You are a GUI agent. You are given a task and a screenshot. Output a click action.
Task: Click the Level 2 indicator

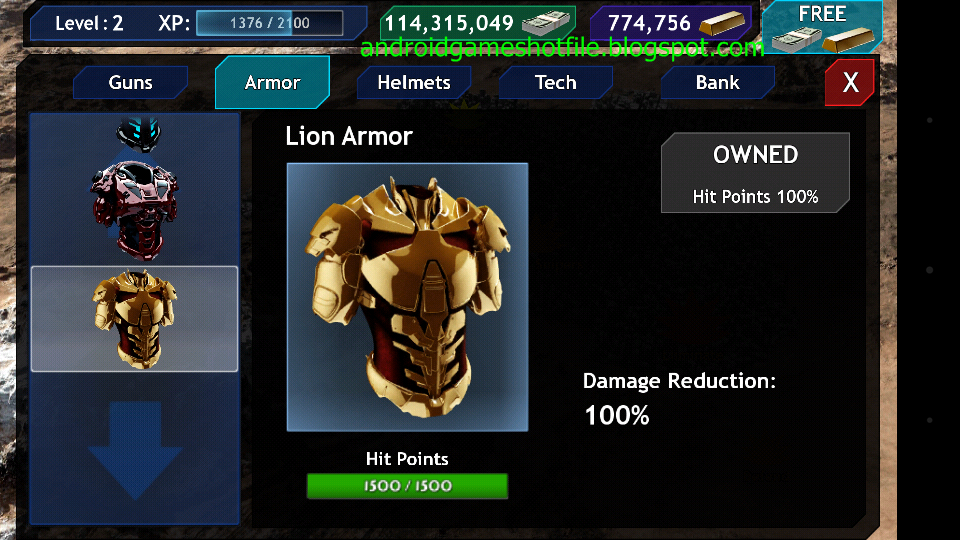pos(89,23)
